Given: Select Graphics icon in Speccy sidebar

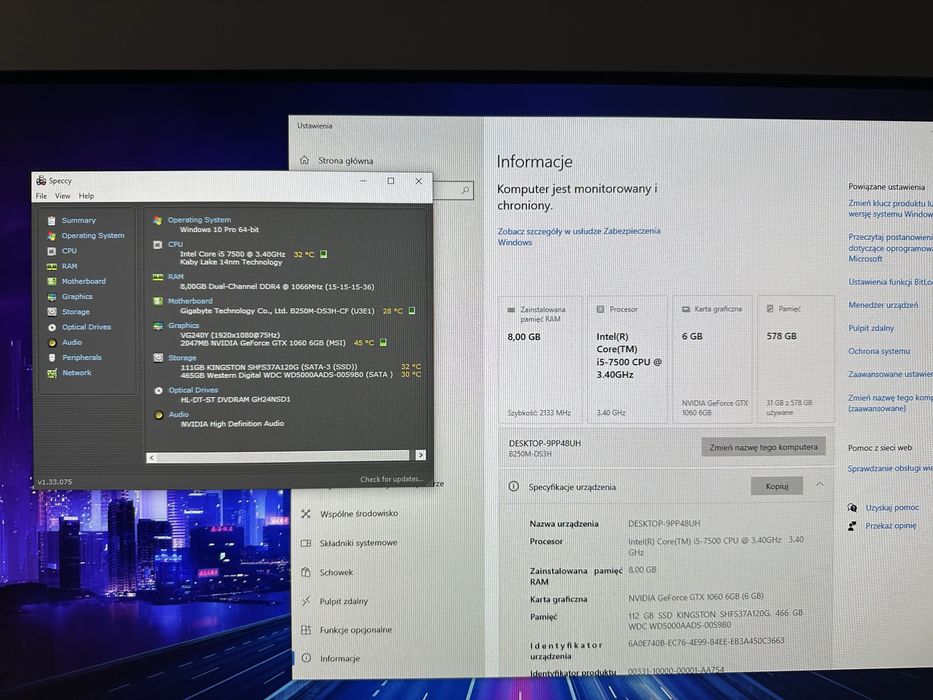Looking at the screenshot, I should (x=52, y=296).
